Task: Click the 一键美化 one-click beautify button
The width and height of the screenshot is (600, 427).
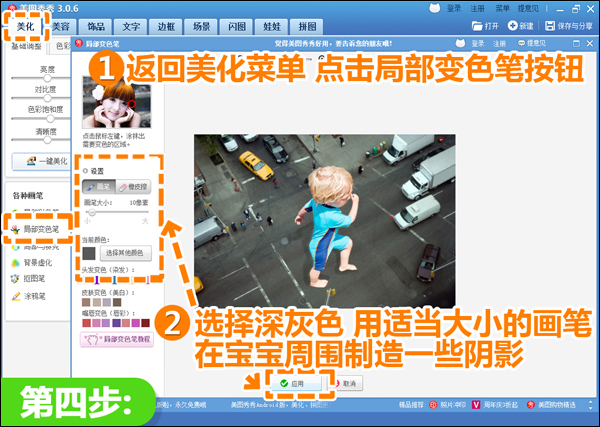Action: [x=42, y=161]
